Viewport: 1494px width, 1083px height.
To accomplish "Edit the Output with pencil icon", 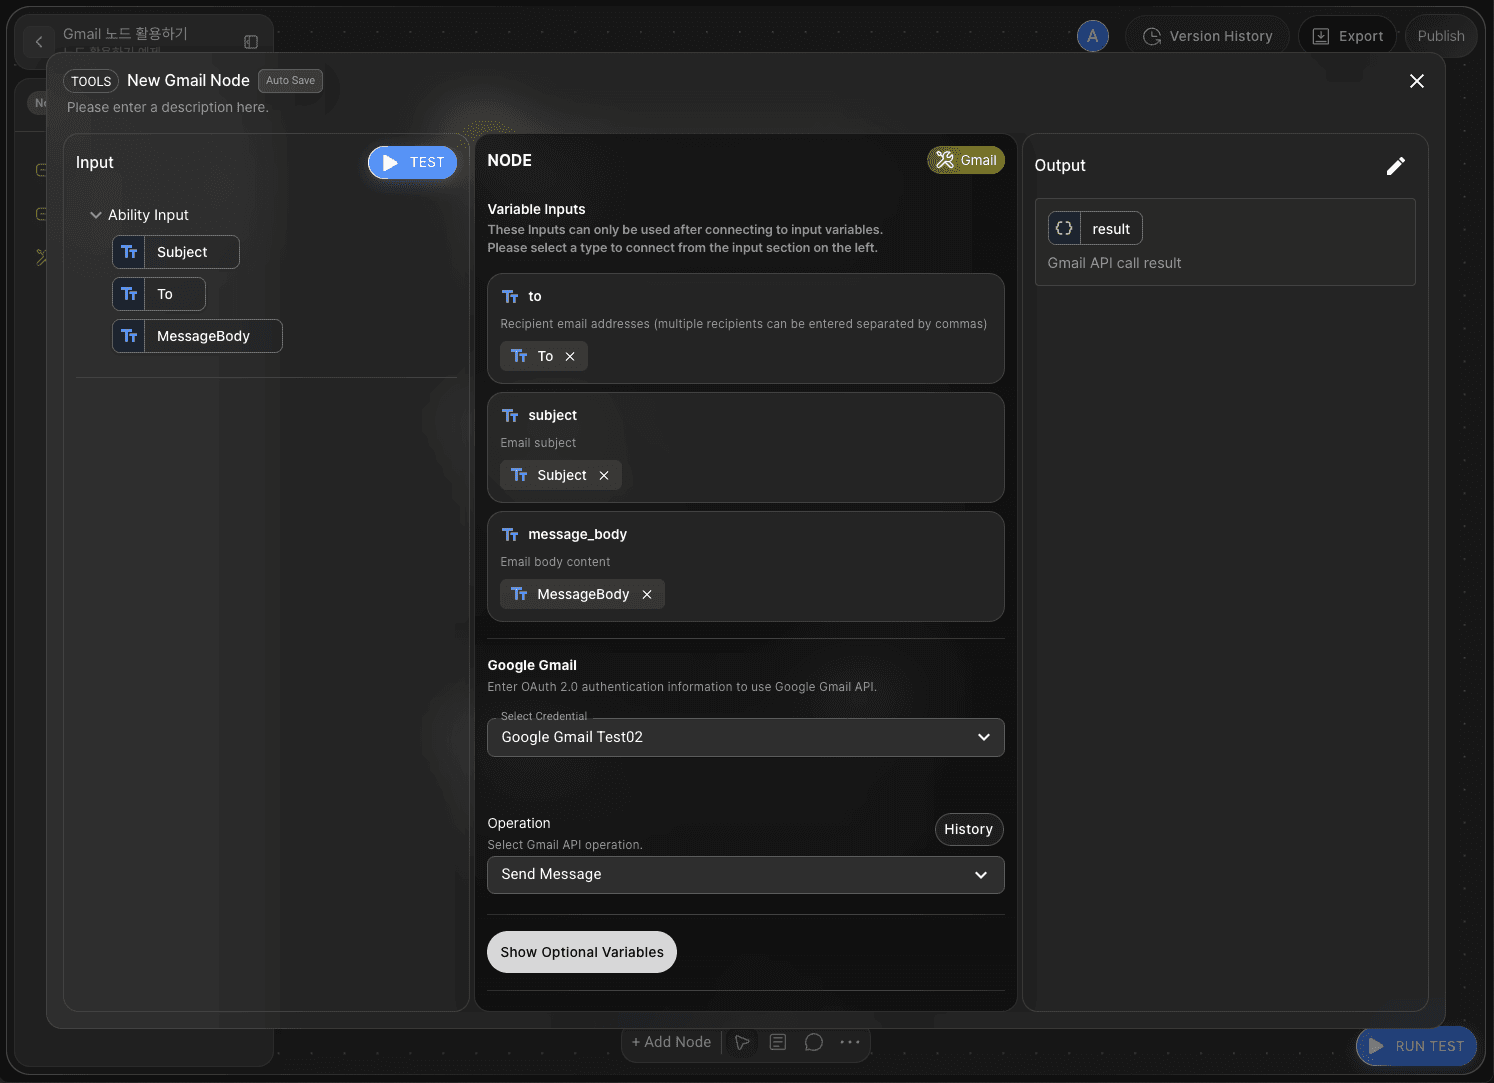I will [x=1396, y=166].
